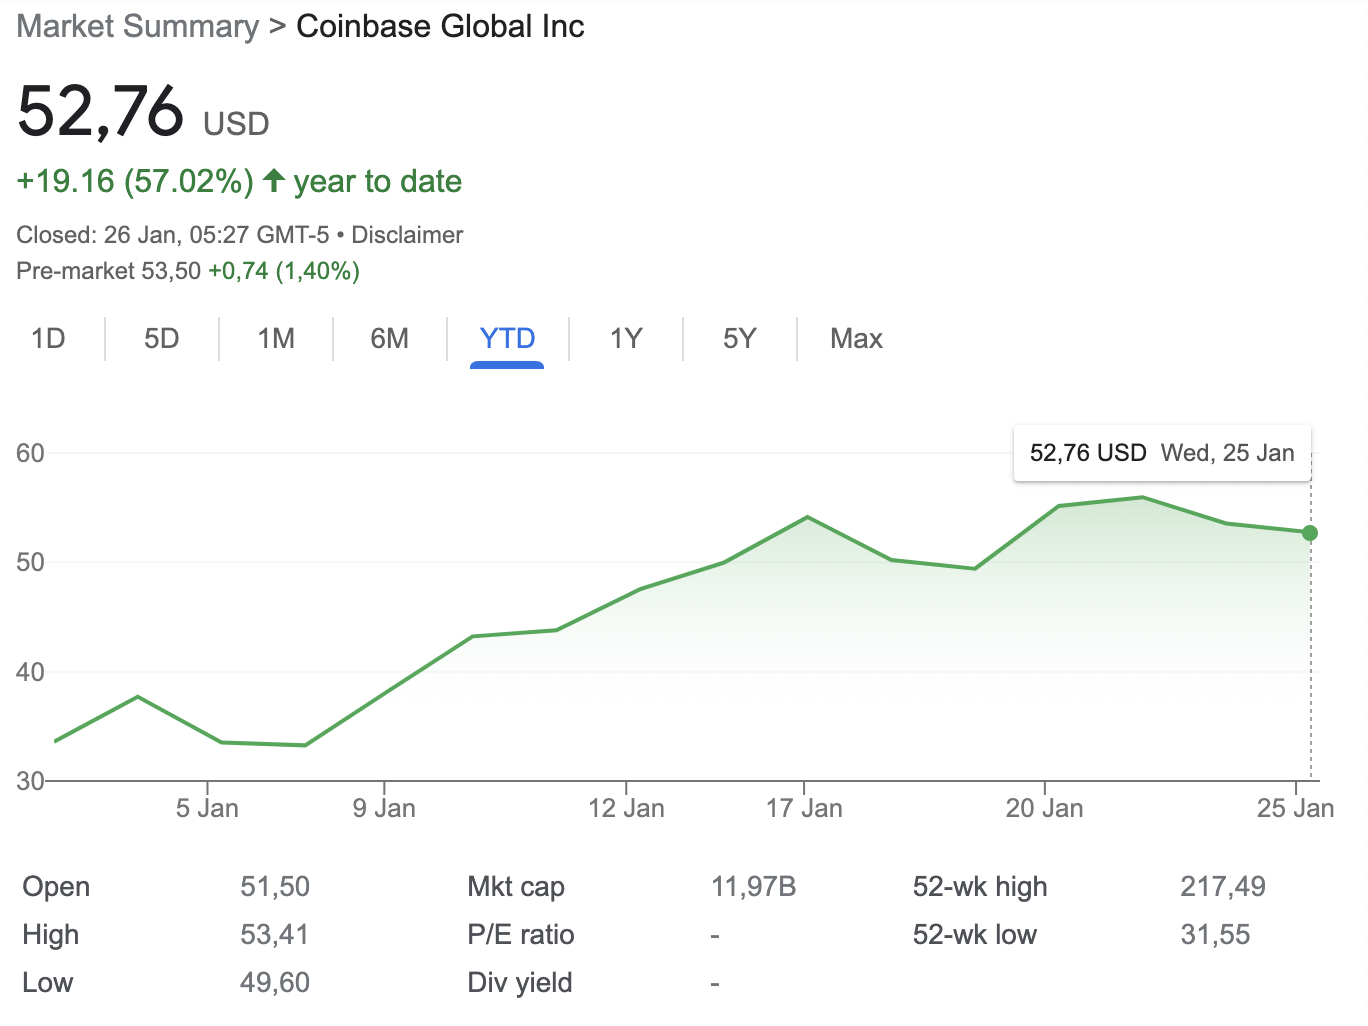
Task: Click the 52-wk high label
Action: click(980, 887)
